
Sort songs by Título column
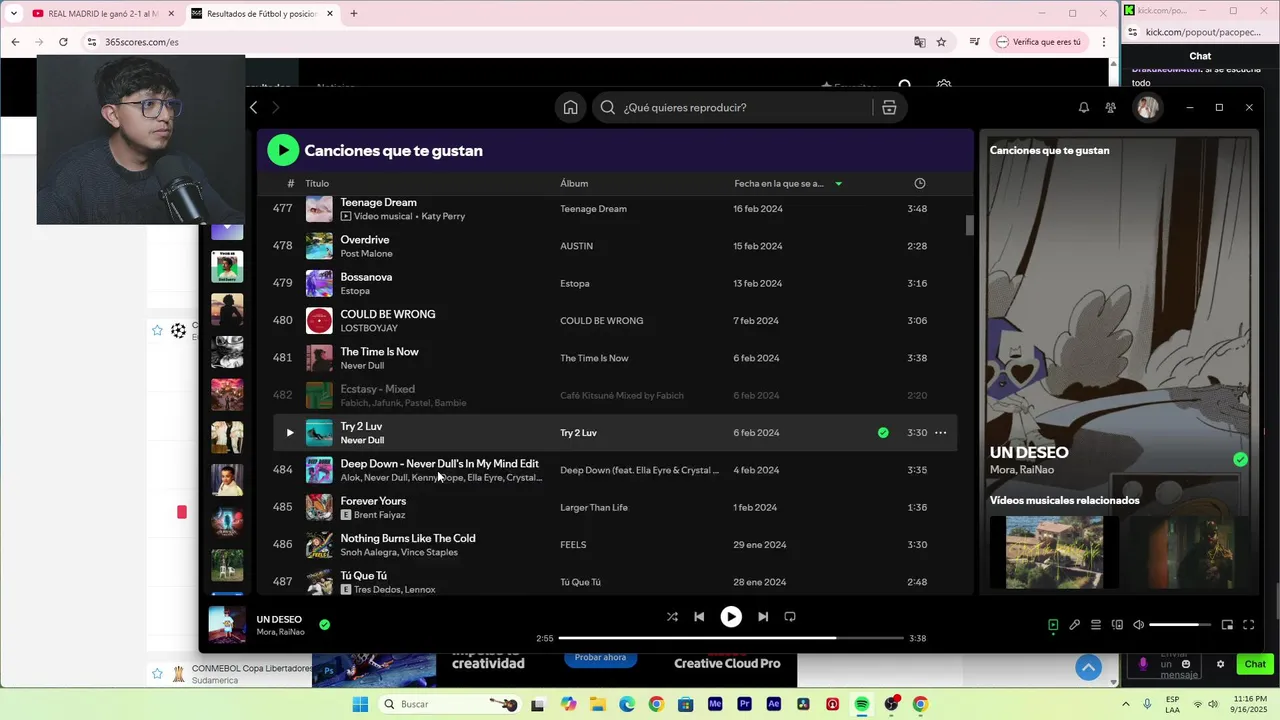(317, 184)
